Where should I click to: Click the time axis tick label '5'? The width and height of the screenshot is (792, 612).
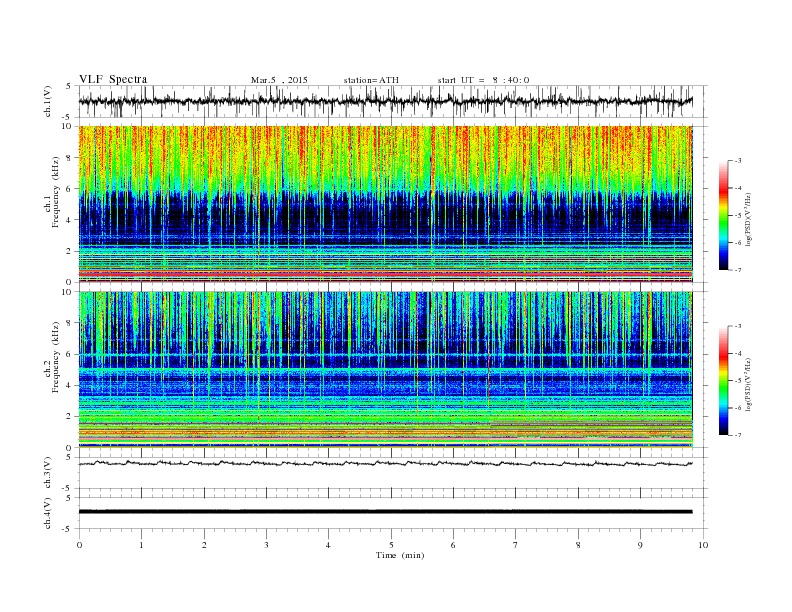(391, 545)
